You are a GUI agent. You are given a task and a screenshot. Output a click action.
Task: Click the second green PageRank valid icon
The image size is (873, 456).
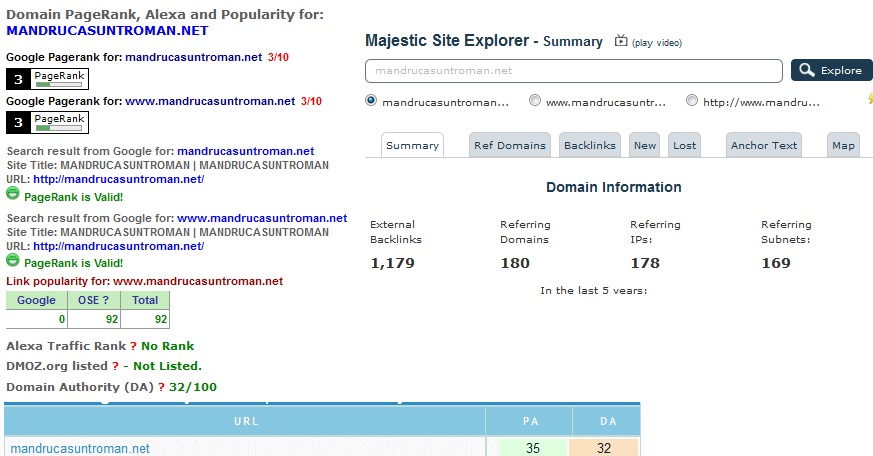13,260
